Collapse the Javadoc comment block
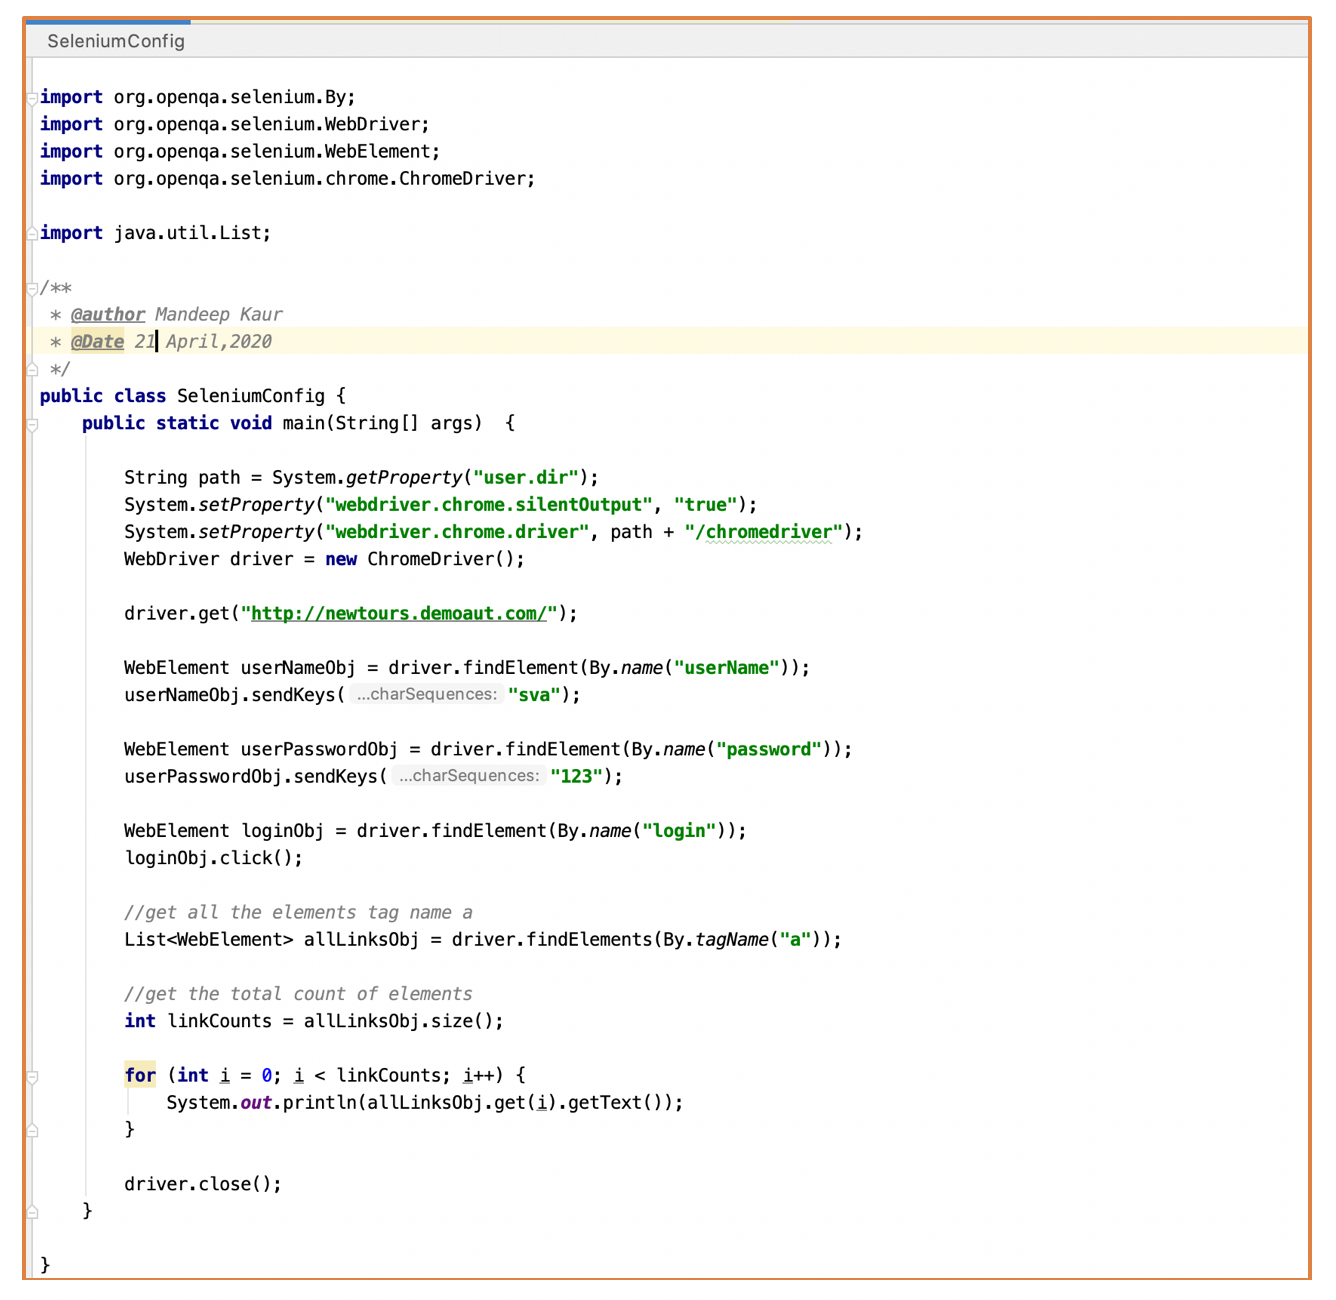The height and width of the screenshot is (1300, 1336). (31, 288)
